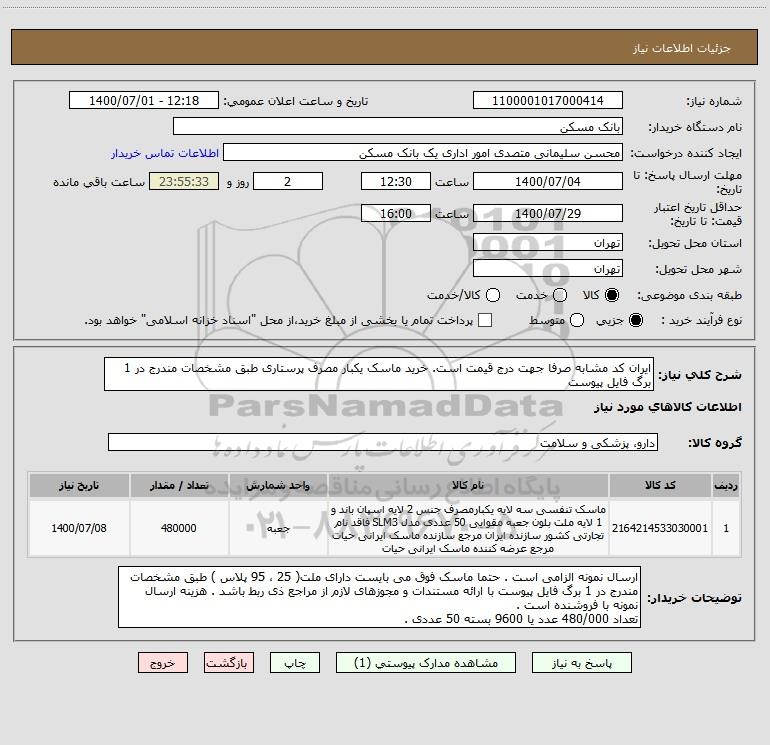770x745 pixels.
Task: Click the unit cell جعبه
Action: click(278, 528)
